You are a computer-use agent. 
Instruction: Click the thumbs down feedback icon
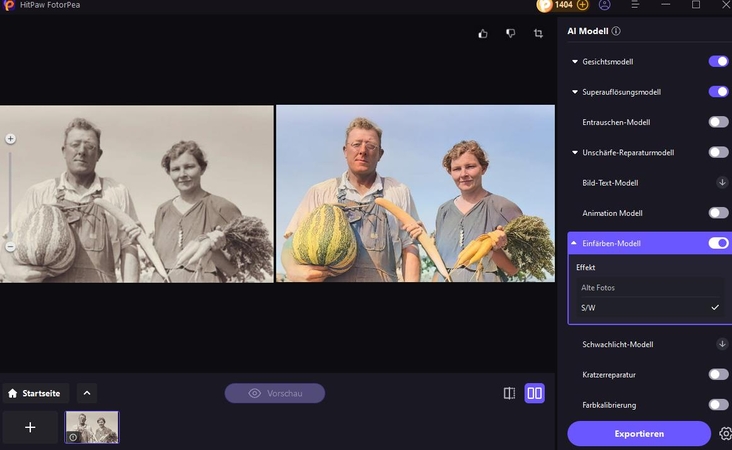click(510, 34)
